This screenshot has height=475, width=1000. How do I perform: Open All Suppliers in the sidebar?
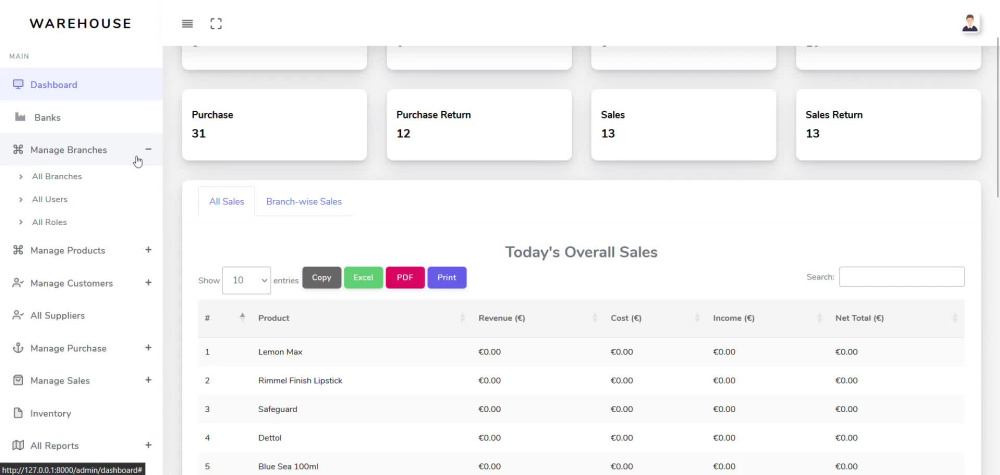coord(81,316)
